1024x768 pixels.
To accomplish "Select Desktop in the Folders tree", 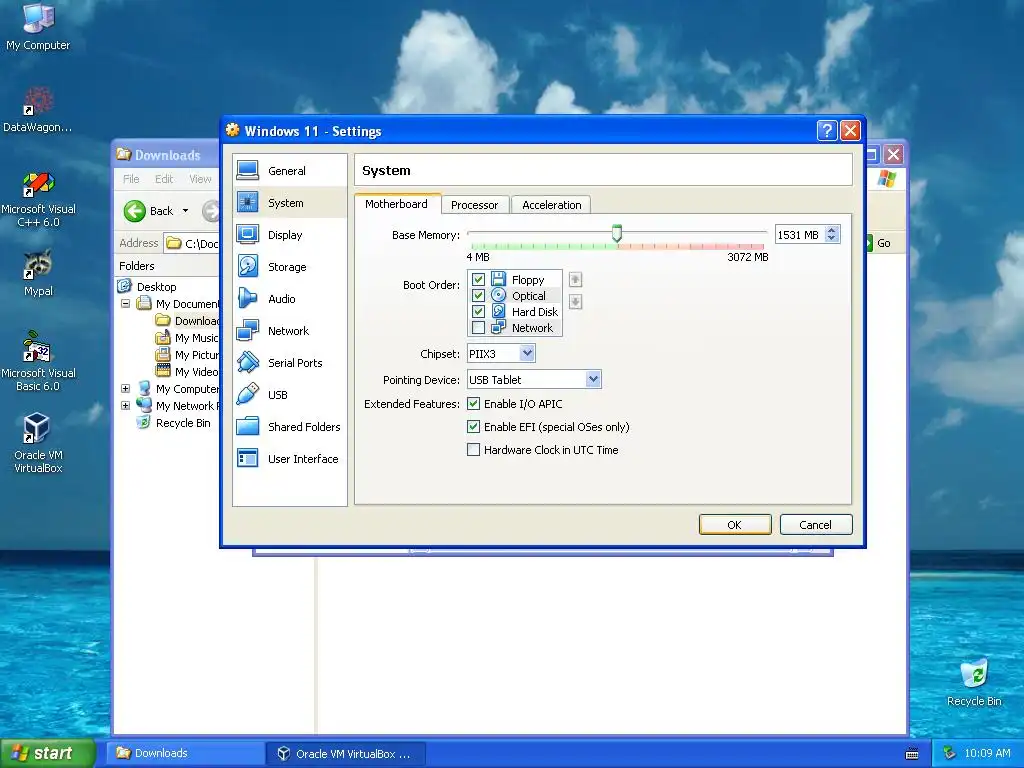I will click(x=157, y=287).
